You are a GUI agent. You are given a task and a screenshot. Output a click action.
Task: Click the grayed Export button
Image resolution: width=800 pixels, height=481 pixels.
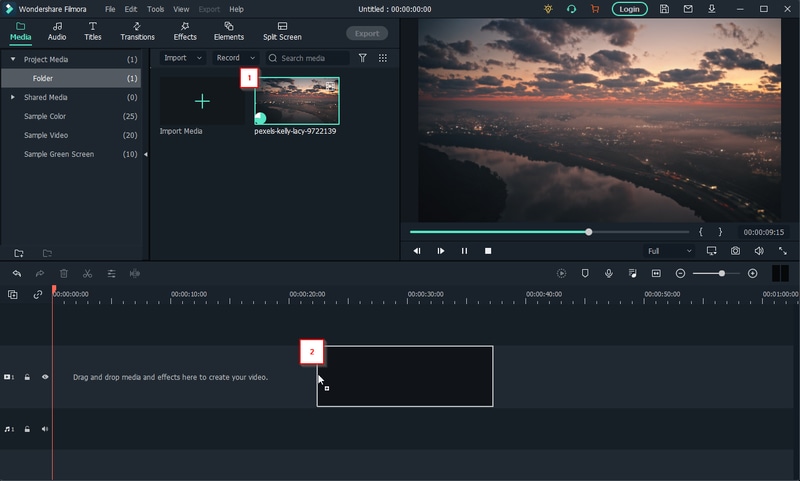(367, 33)
